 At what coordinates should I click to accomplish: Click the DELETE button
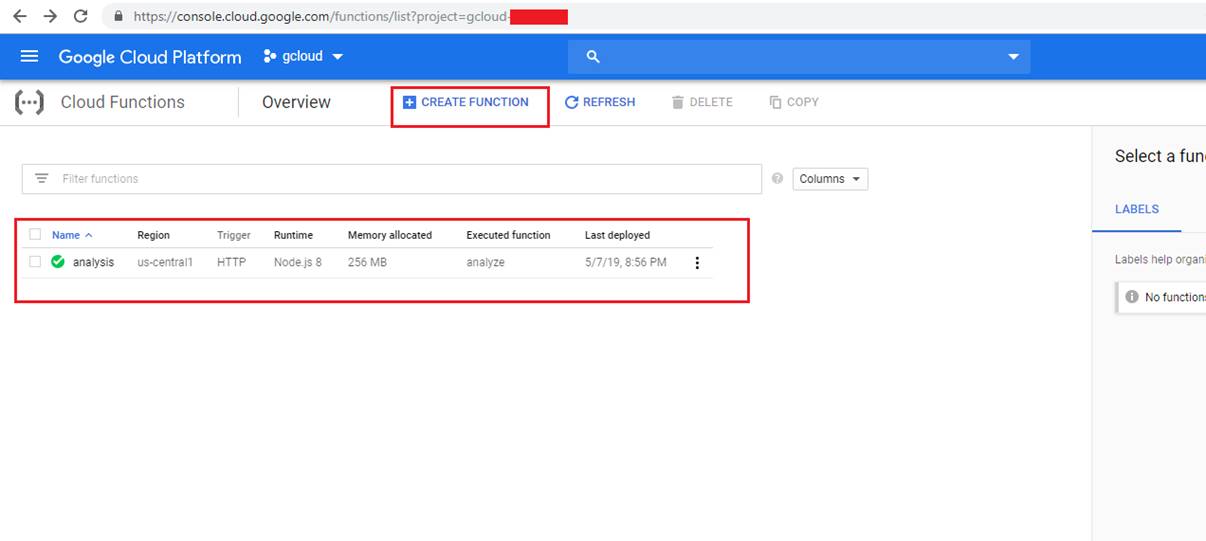[x=702, y=102]
